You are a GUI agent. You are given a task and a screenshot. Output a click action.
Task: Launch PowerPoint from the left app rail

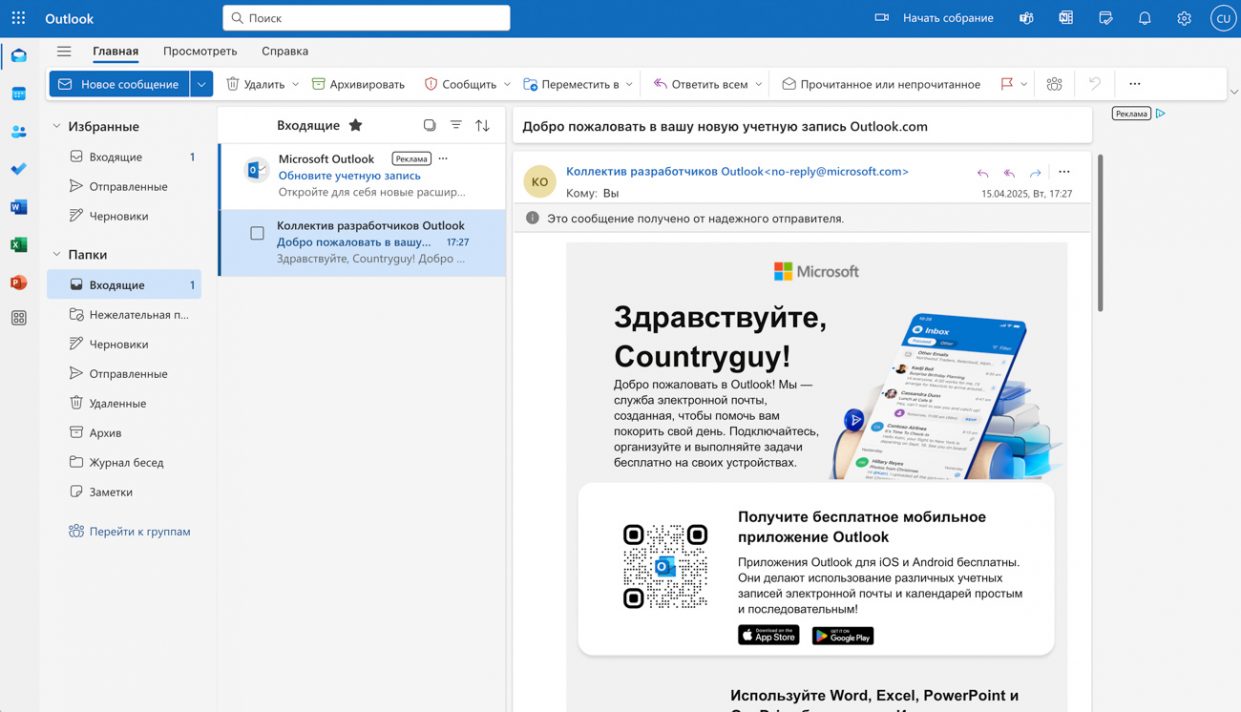coord(18,283)
